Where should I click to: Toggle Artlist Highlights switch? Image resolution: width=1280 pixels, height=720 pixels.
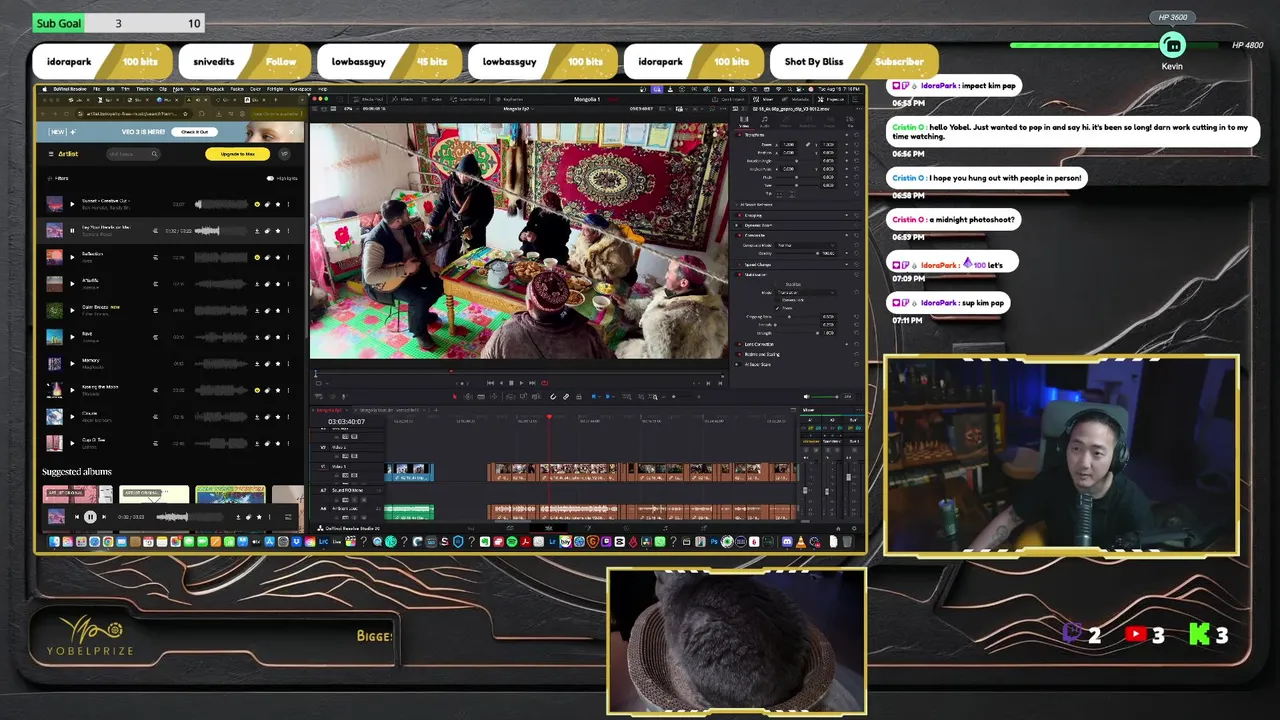270,178
